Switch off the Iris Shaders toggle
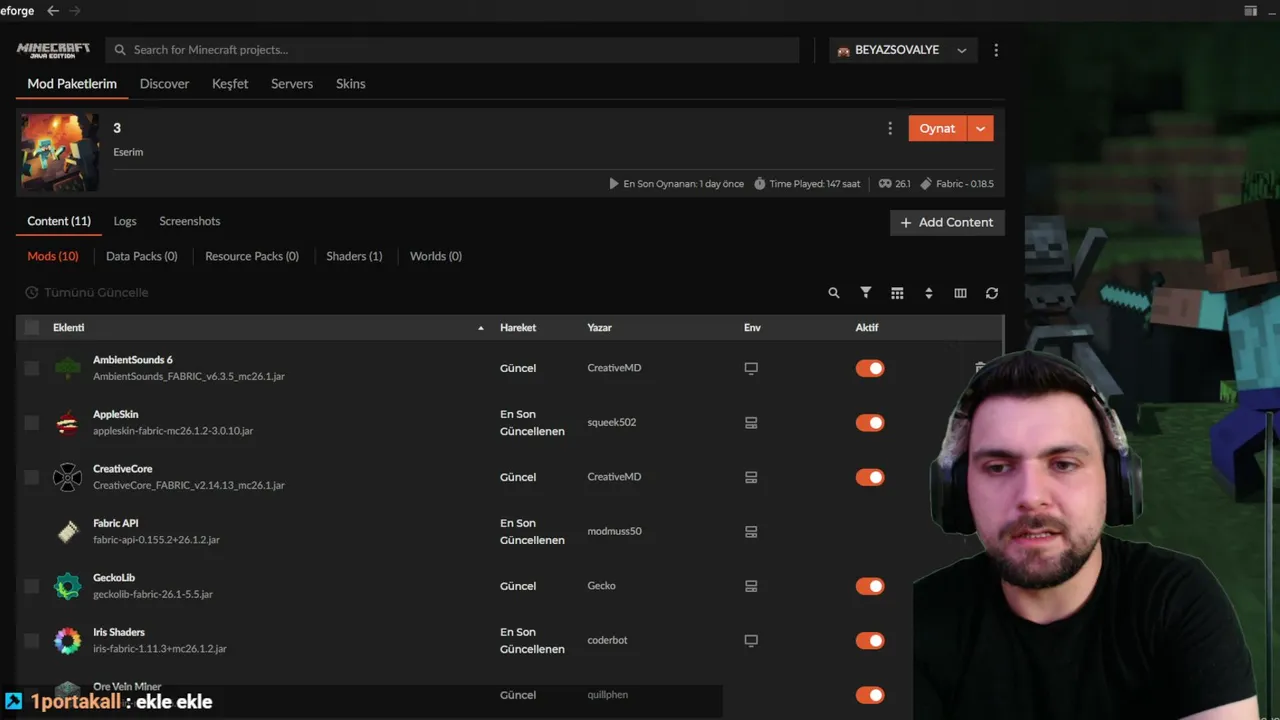 870,640
